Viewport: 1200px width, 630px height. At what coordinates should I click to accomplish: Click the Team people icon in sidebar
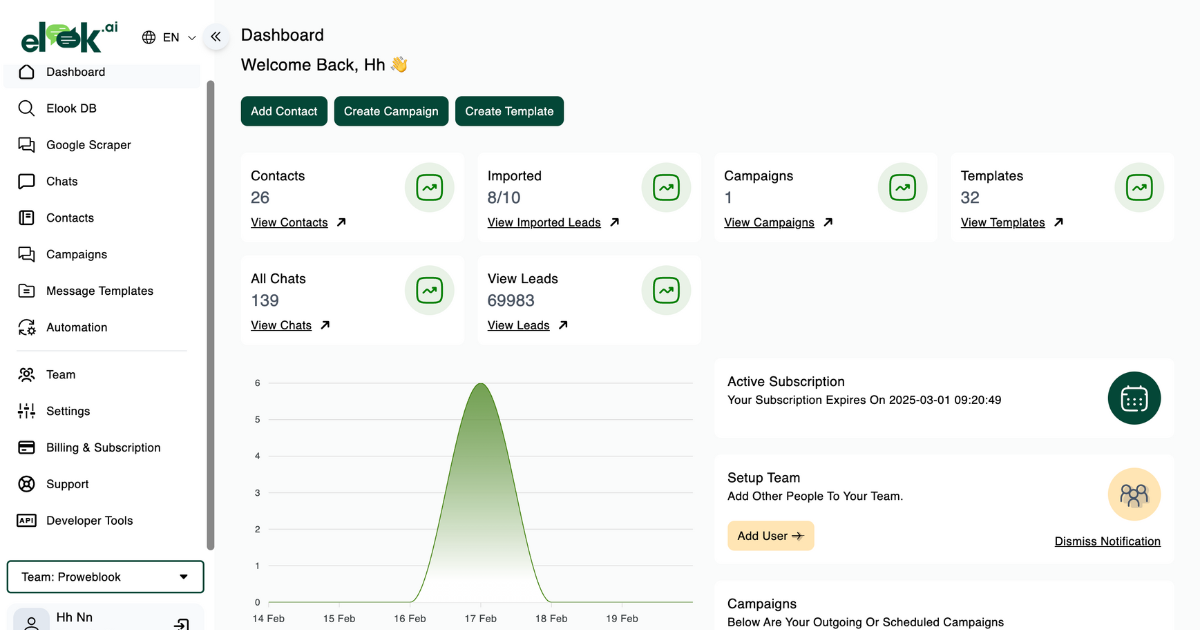[27, 375]
